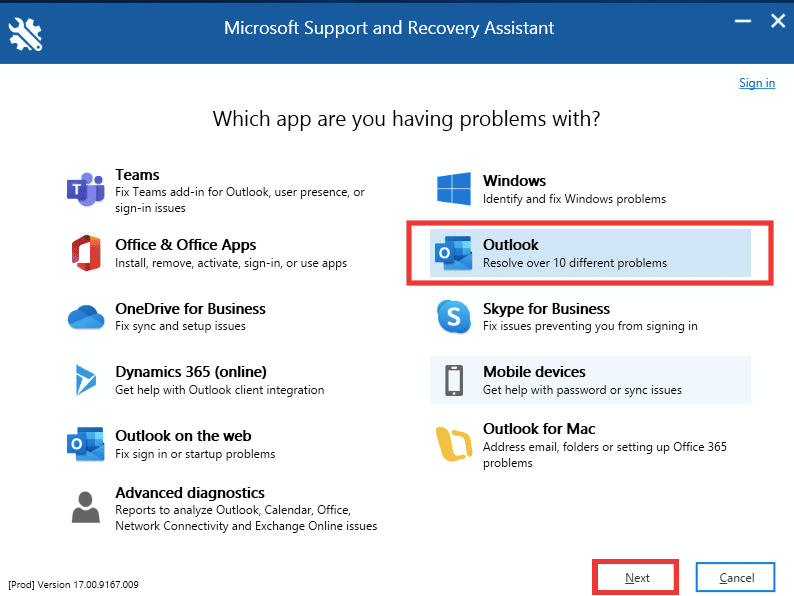The width and height of the screenshot is (794, 596).
Task: Click the Outlook on the web icon
Action: tap(86, 444)
